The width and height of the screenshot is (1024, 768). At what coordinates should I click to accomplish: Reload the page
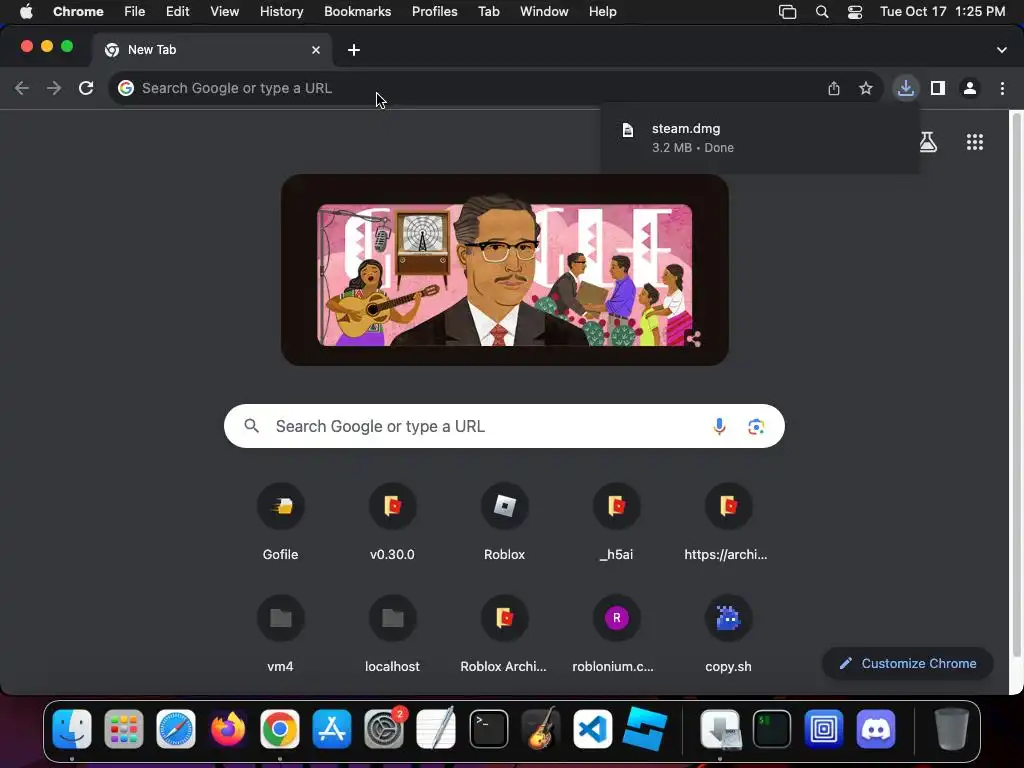86,88
